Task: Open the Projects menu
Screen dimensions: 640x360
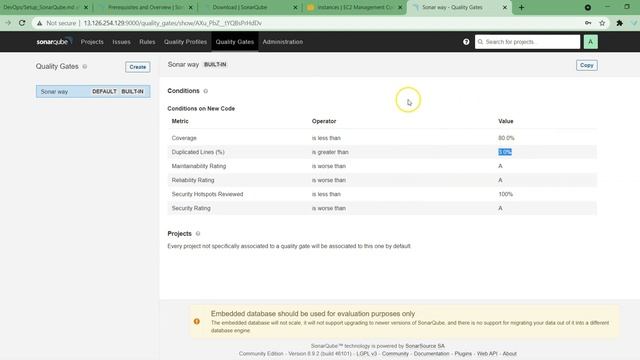Action: coord(92,42)
